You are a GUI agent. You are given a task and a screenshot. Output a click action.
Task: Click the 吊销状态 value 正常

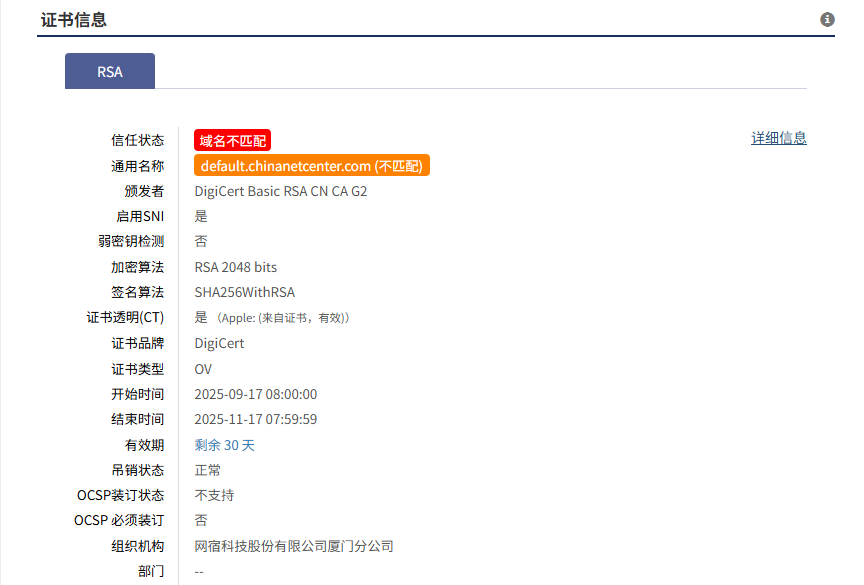point(206,469)
